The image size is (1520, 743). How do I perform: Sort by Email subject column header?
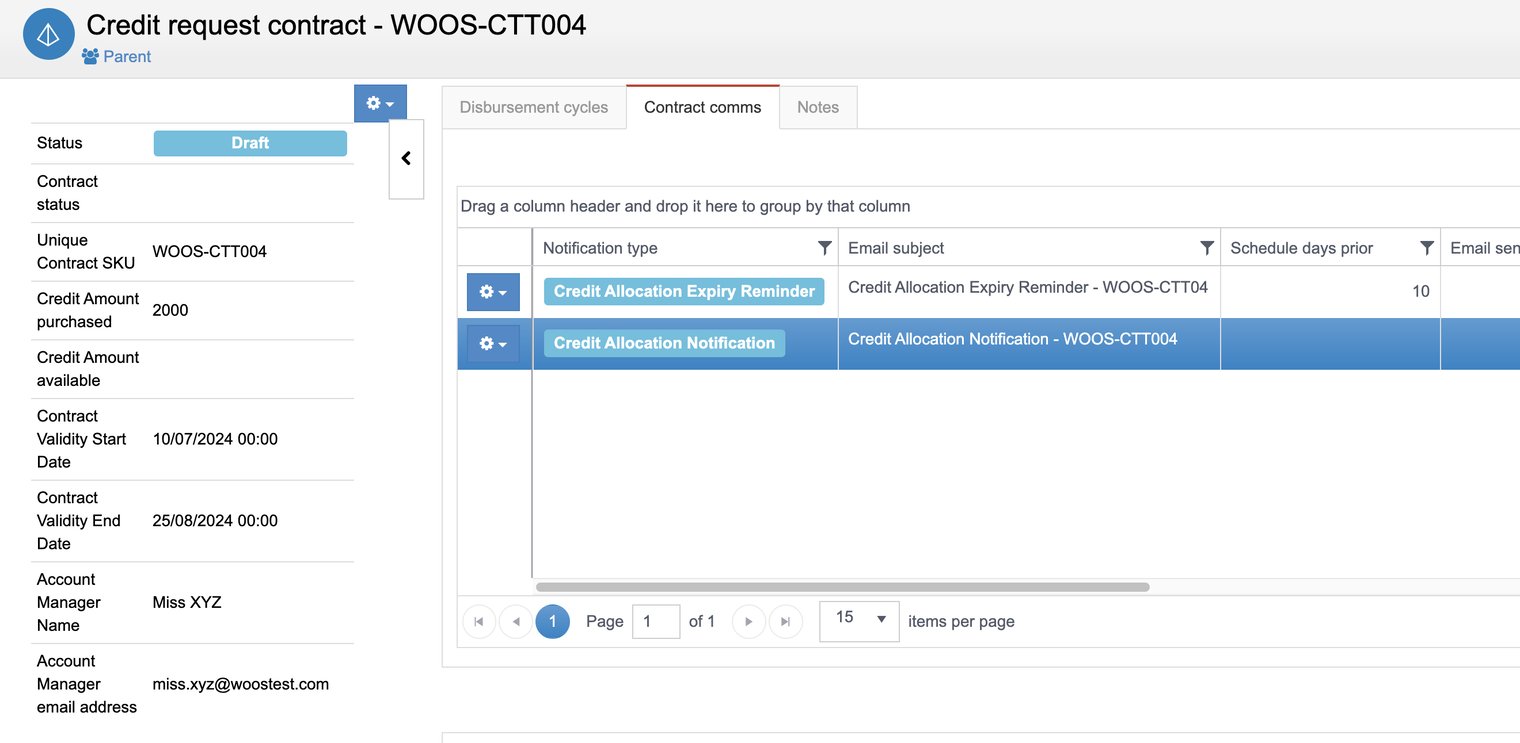896,248
